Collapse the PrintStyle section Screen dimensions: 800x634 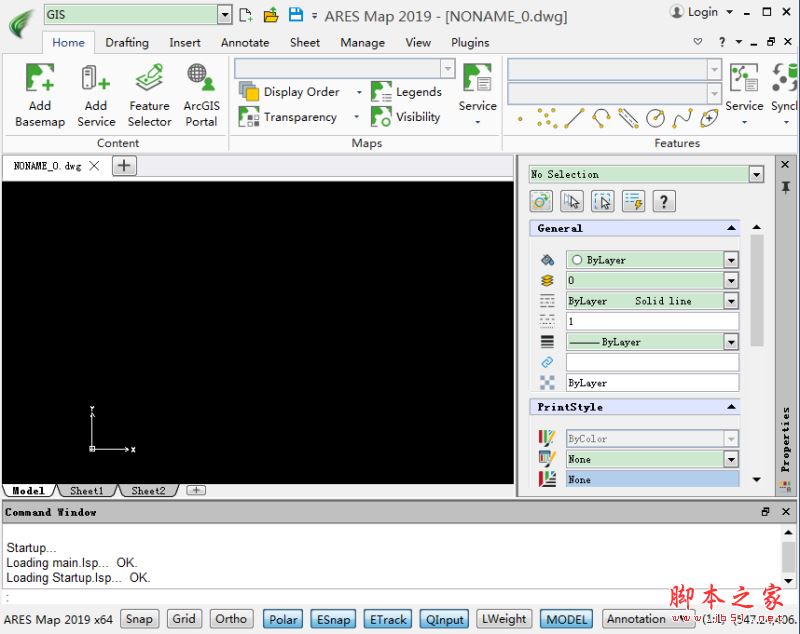coord(731,407)
